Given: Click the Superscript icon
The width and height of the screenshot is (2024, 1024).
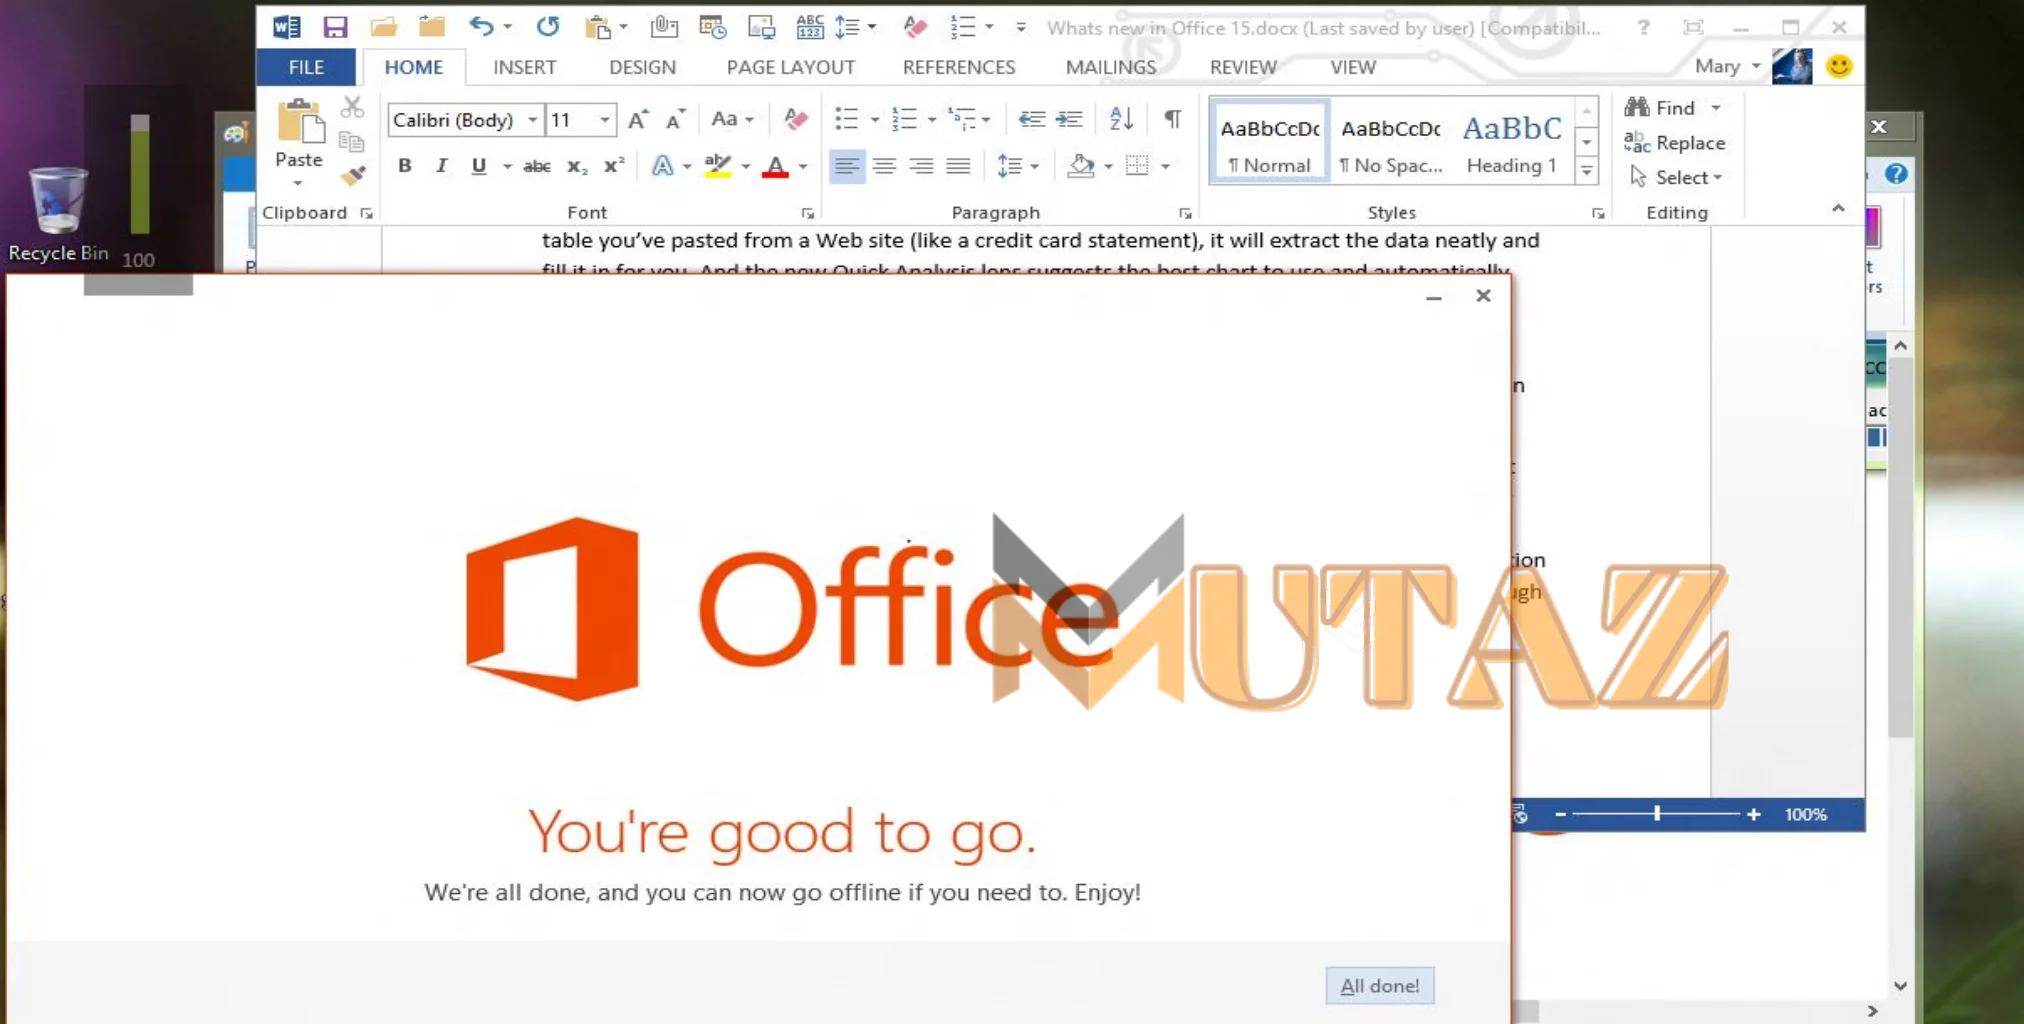Looking at the screenshot, I should click(x=614, y=166).
